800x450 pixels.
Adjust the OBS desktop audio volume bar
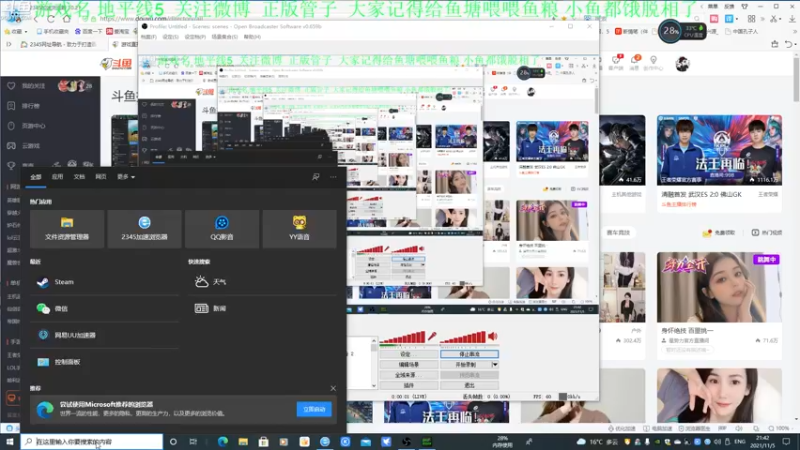tap(463, 337)
